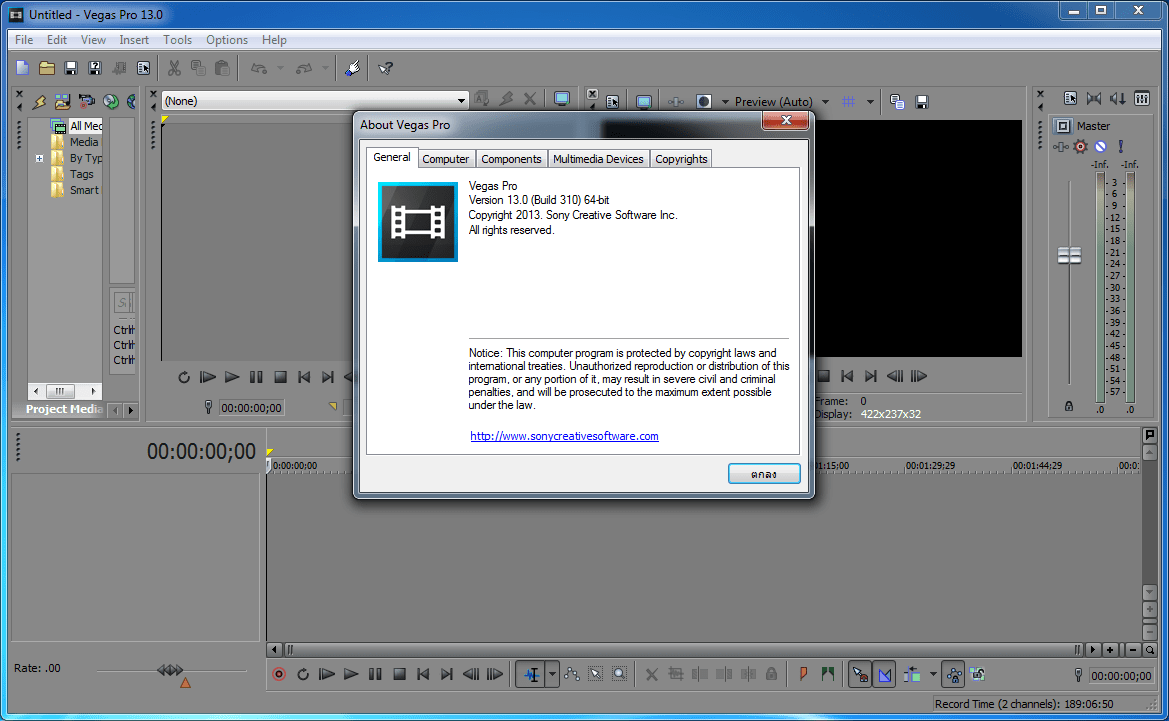Toggle Ignore Event Grouping in timeline toolbar
Screen dimensions: 1169x721
(977, 675)
